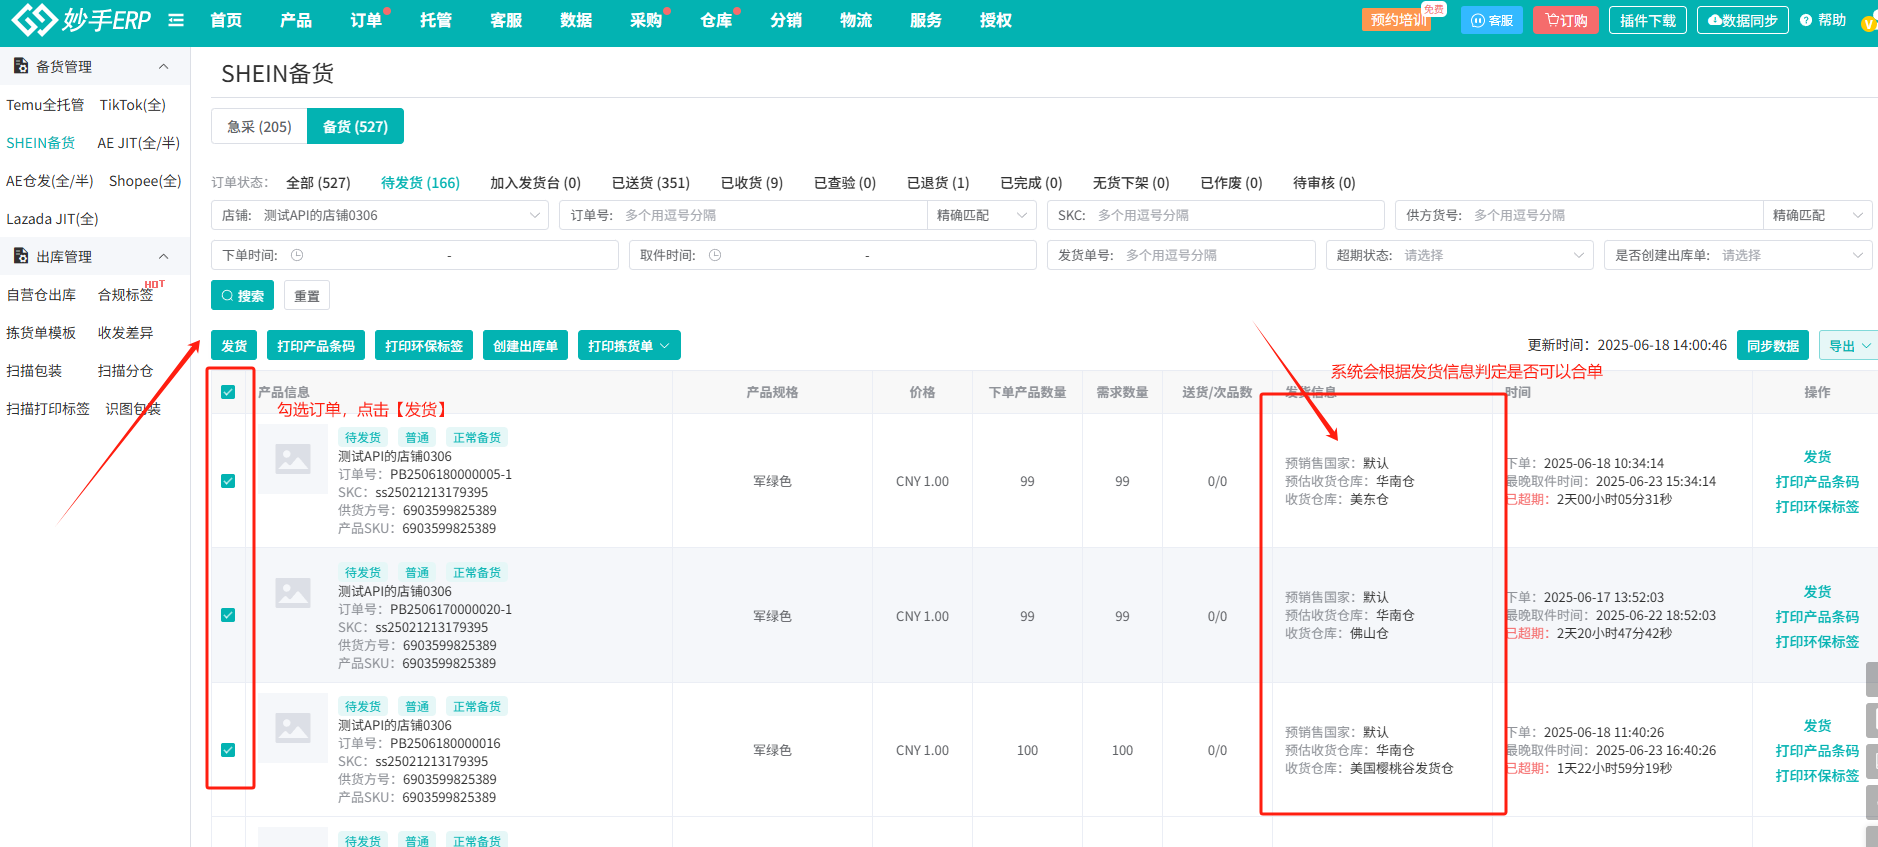This screenshot has width=1878, height=847.
Task: Click the 订购 cart button
Action: [1566, 20]
